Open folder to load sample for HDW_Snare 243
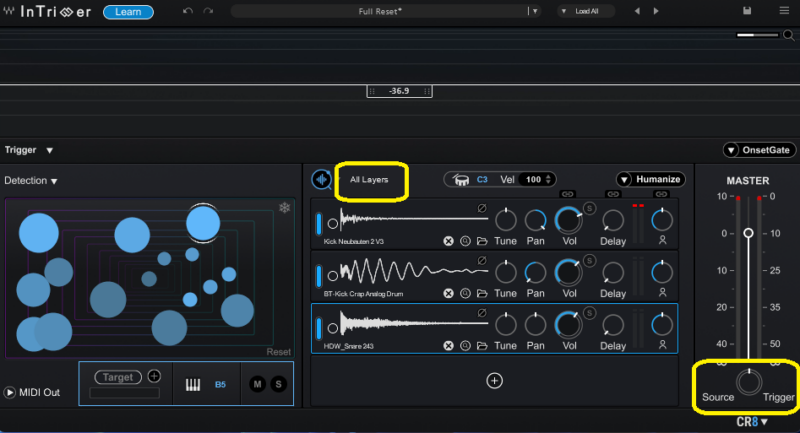800x433 pixels. (482, 345)
